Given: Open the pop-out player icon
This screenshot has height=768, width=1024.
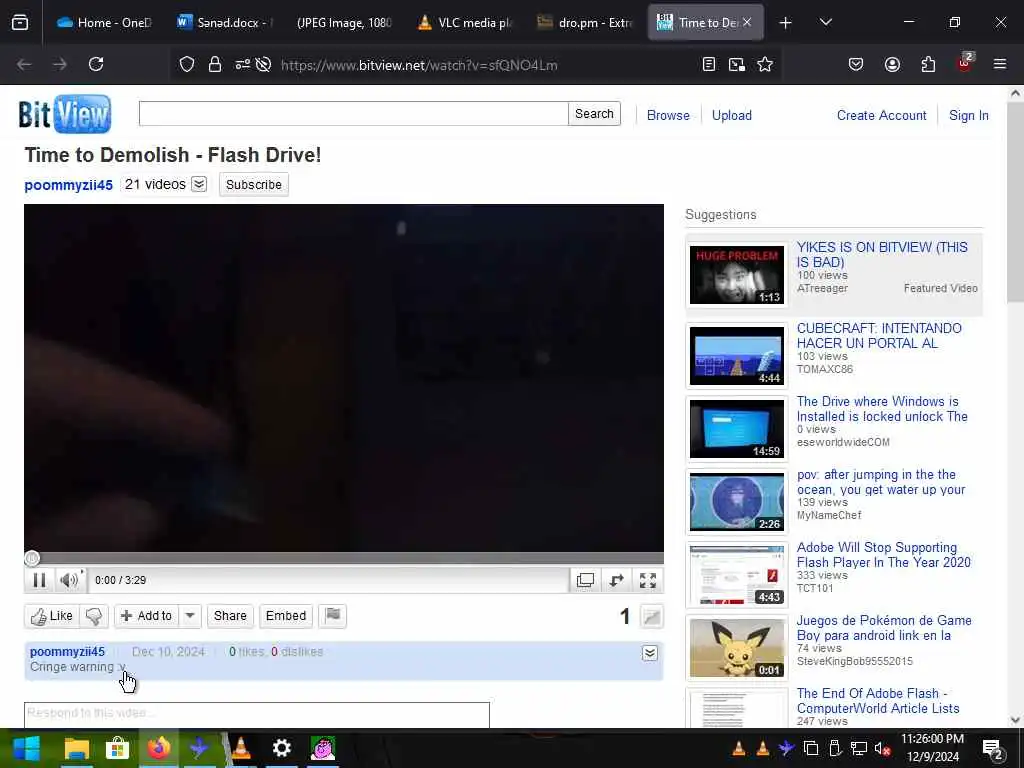Looking at the screenshot, I should [x=585, y=580].
